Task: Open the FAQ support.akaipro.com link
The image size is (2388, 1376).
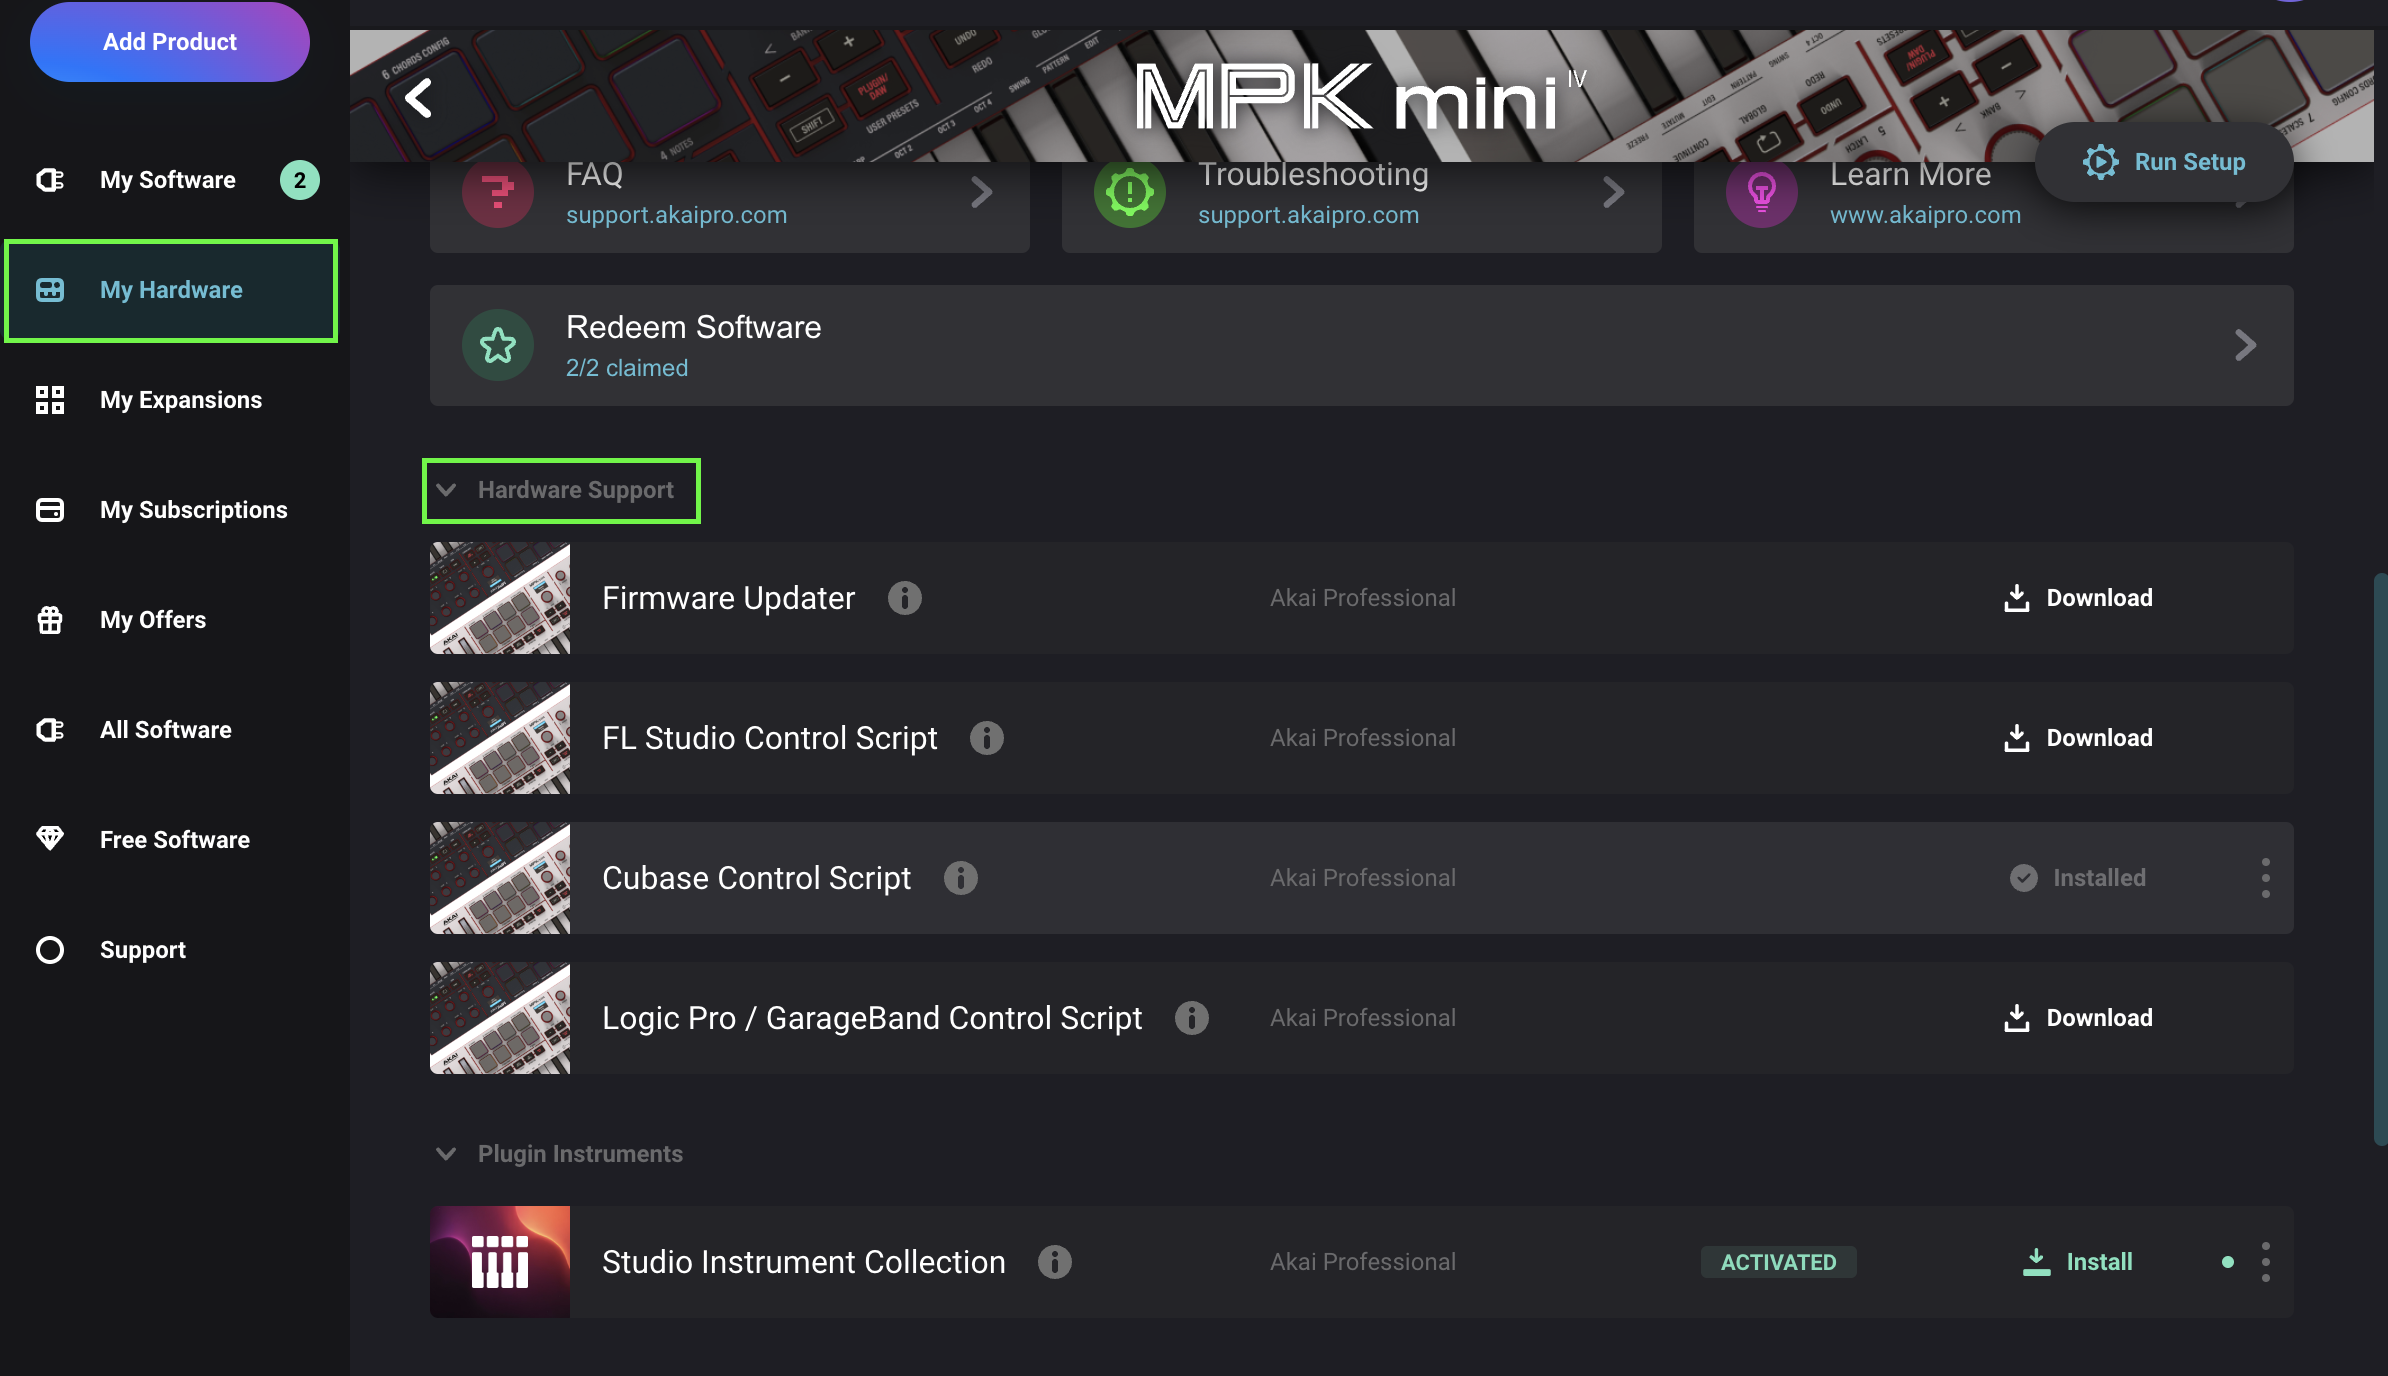Action: click(x=676, y=215)
